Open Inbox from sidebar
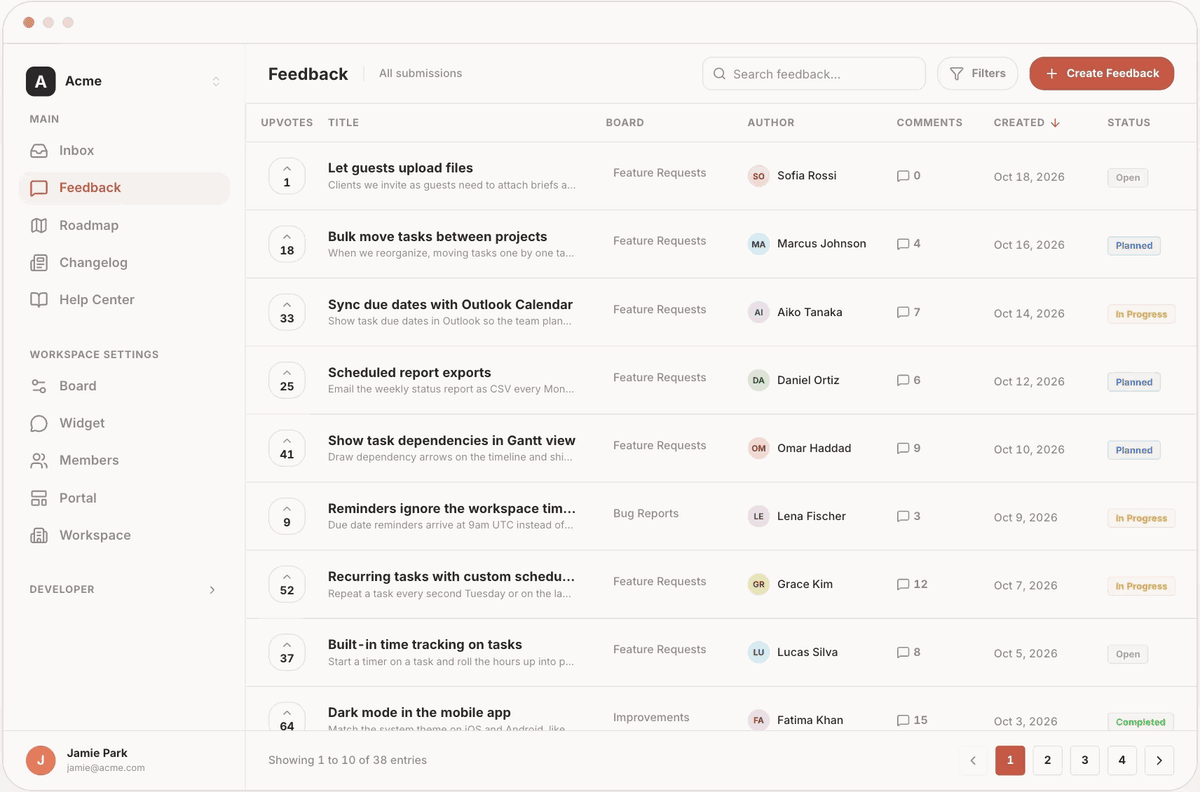 click(124, 150)
